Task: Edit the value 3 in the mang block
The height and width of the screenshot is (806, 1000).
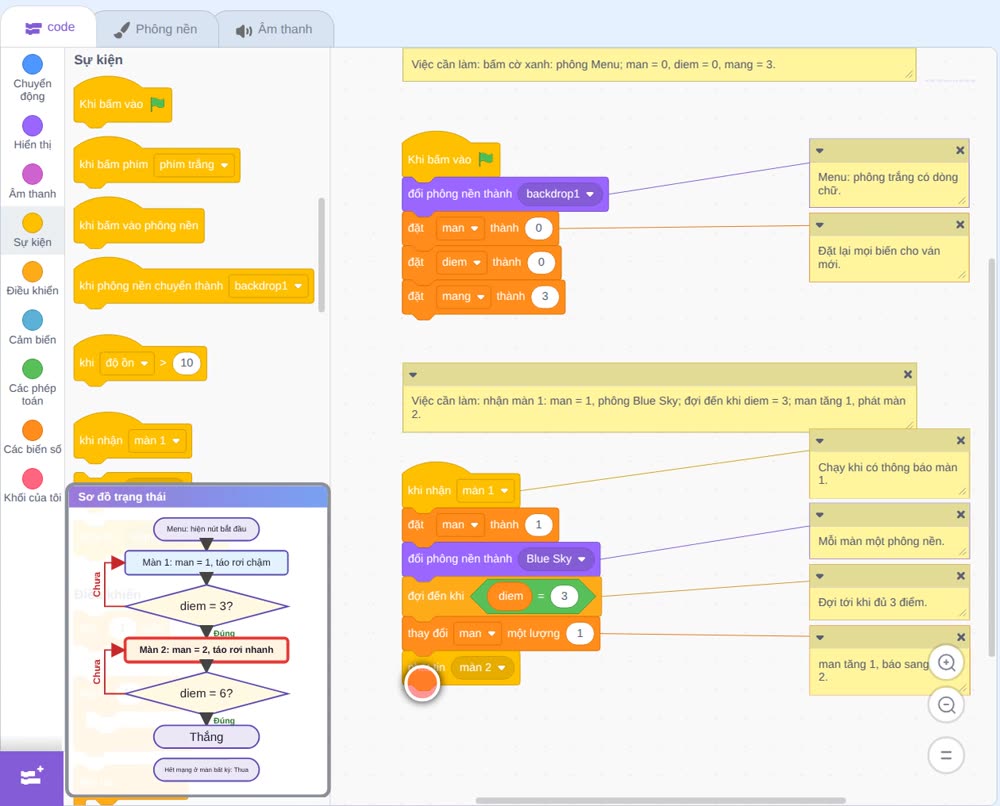Action: pyautogui.click(x=545, y=297)
